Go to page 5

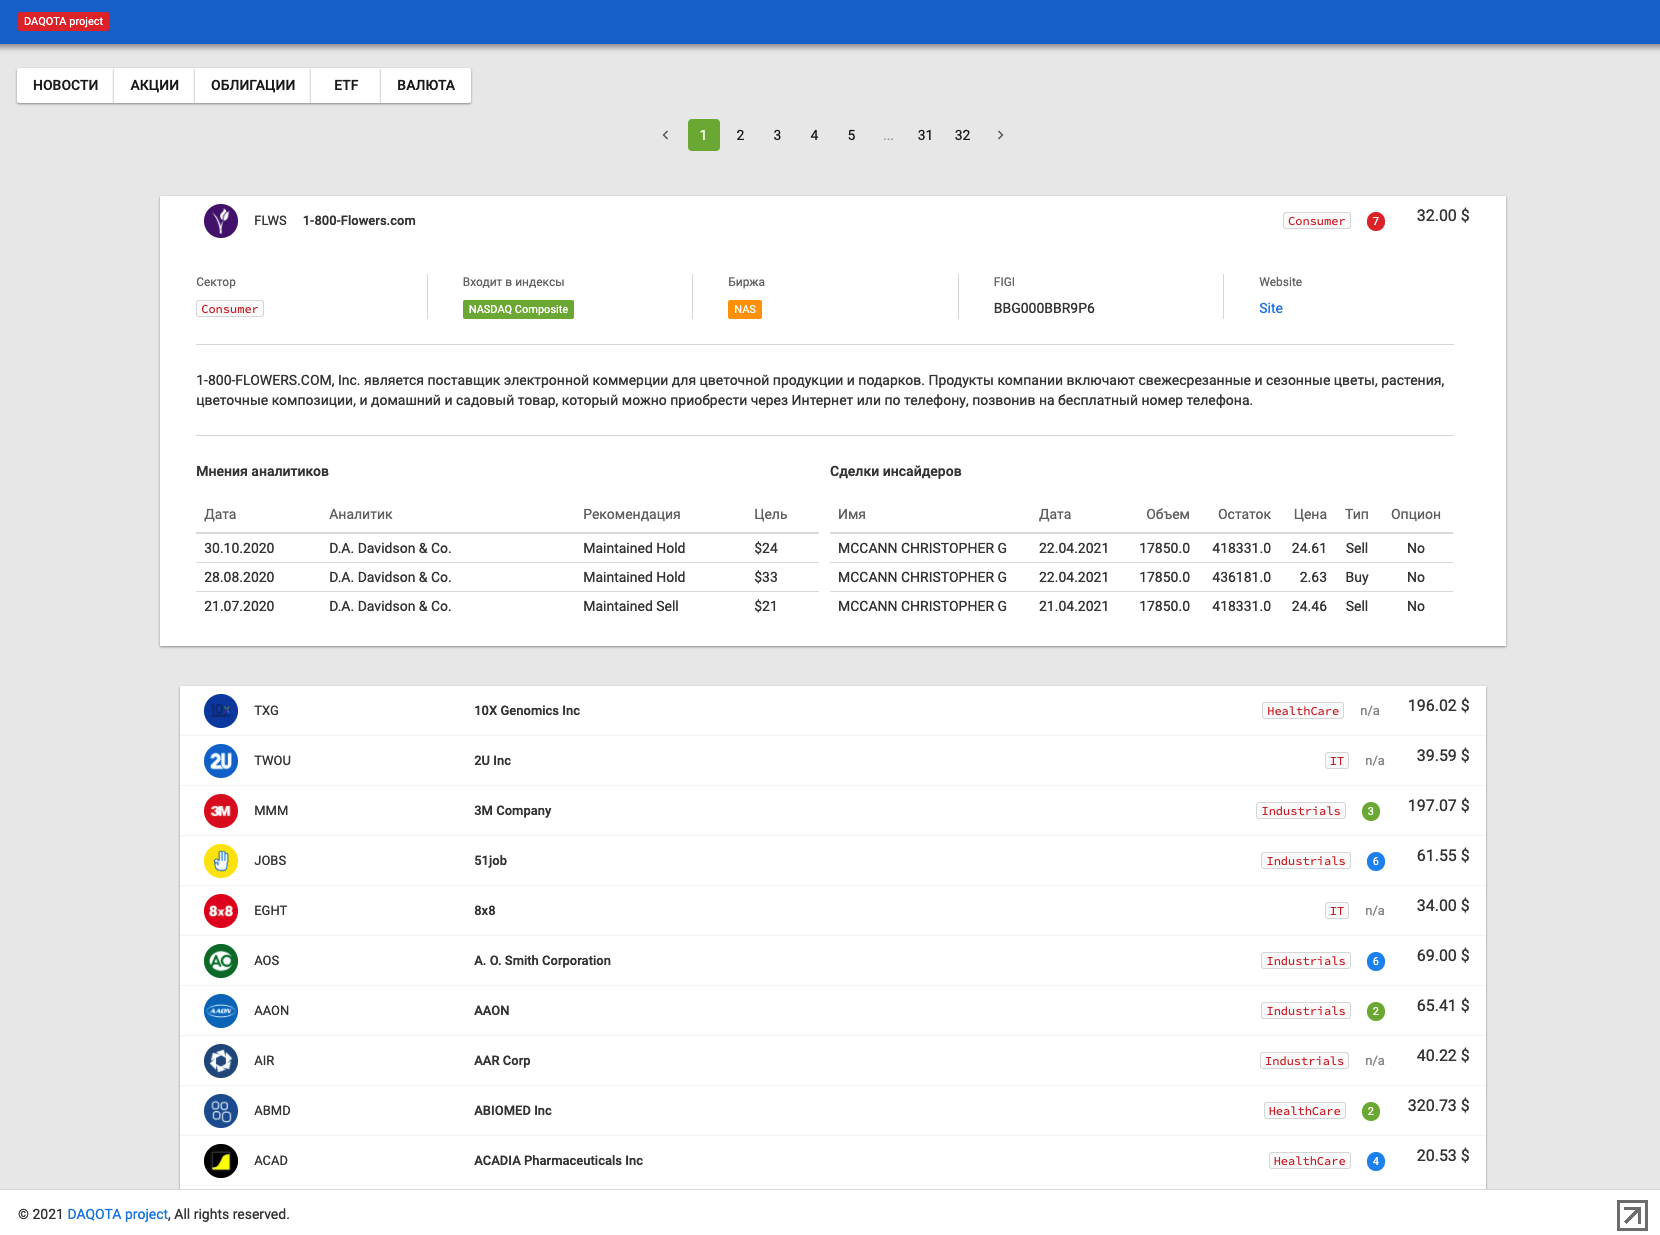851,135
